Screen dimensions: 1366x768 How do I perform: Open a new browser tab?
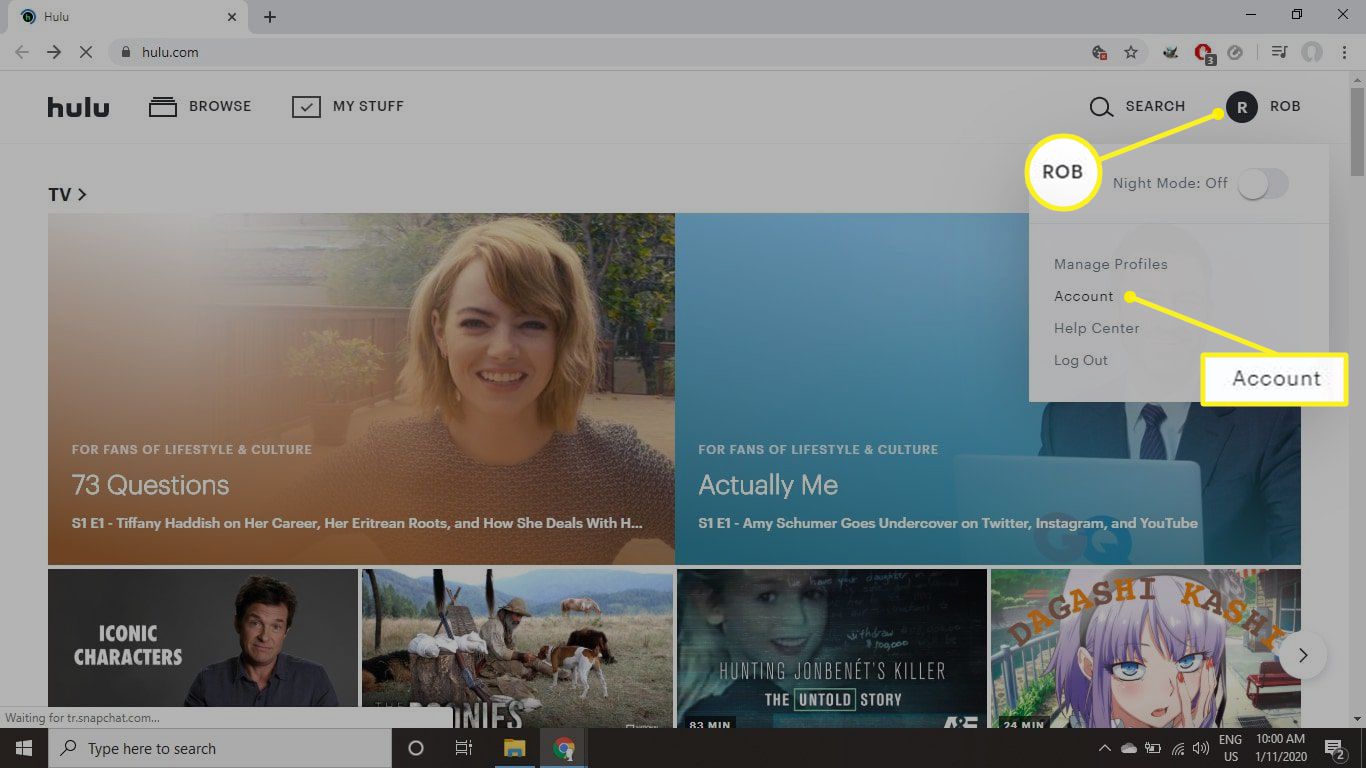coord(270,17)
